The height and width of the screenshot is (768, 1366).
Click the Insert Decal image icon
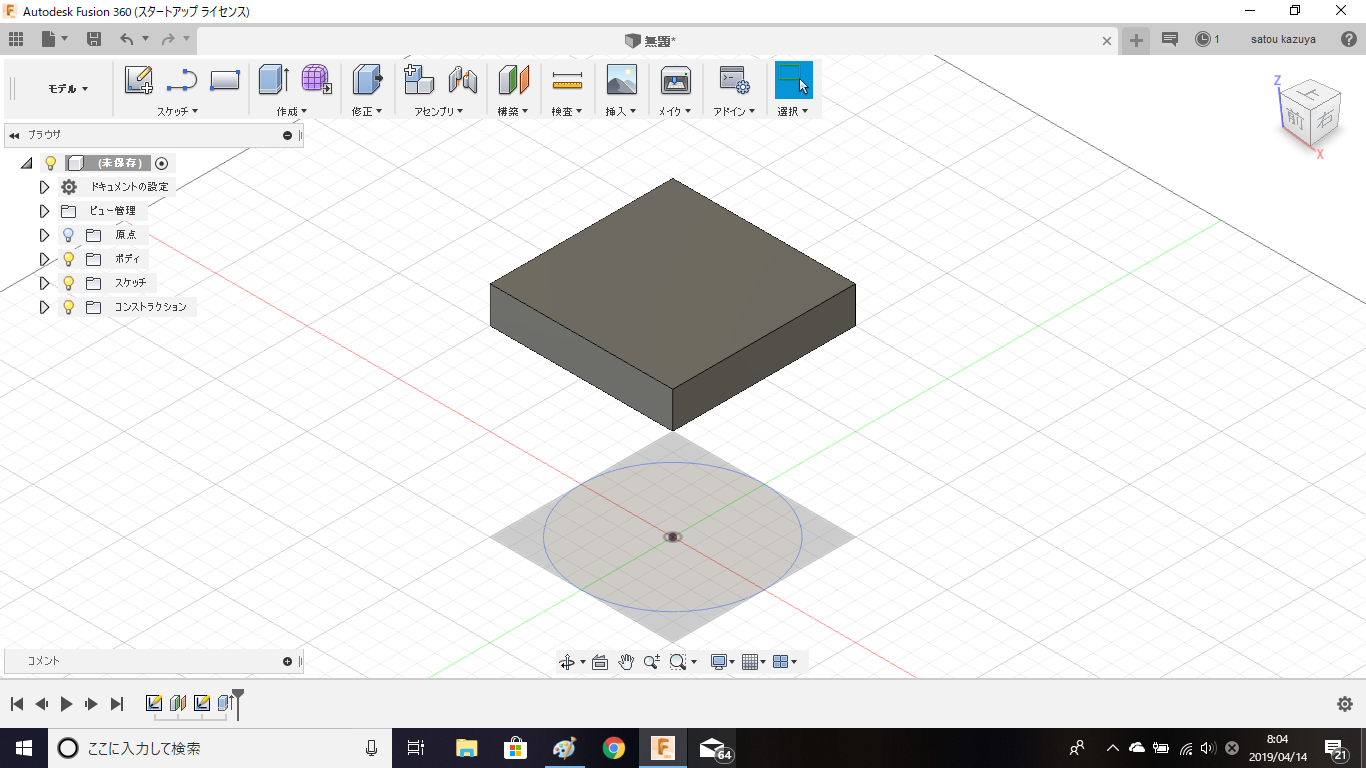621,79
